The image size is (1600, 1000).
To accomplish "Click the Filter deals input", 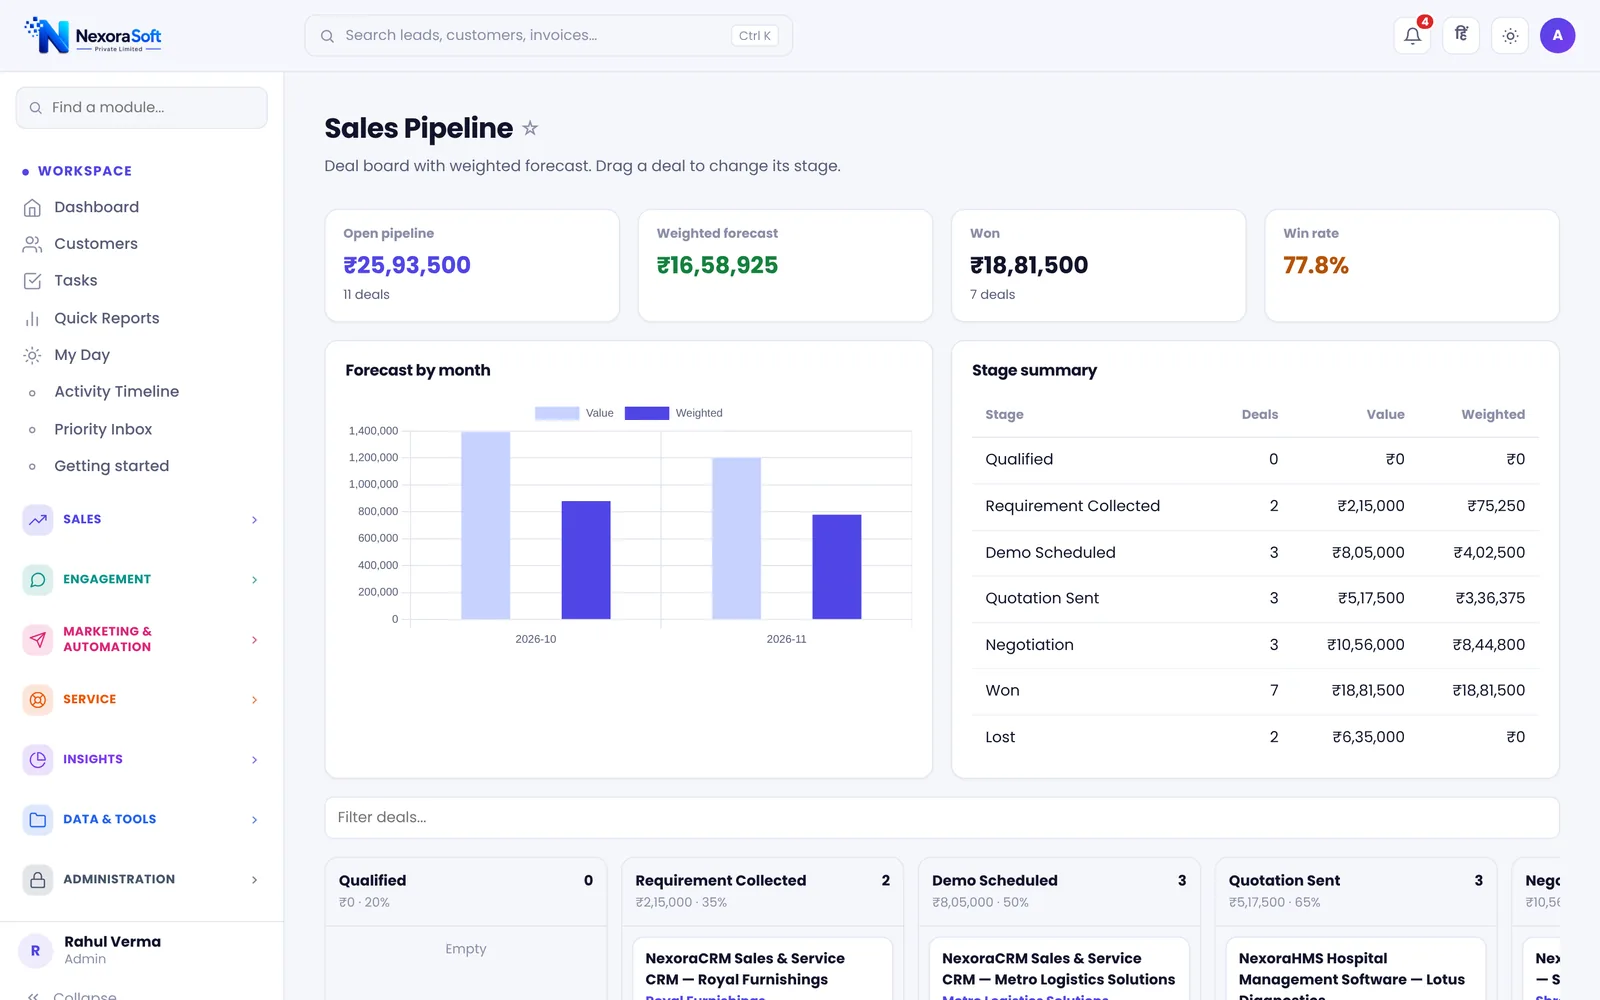I will tap(942, 818).
